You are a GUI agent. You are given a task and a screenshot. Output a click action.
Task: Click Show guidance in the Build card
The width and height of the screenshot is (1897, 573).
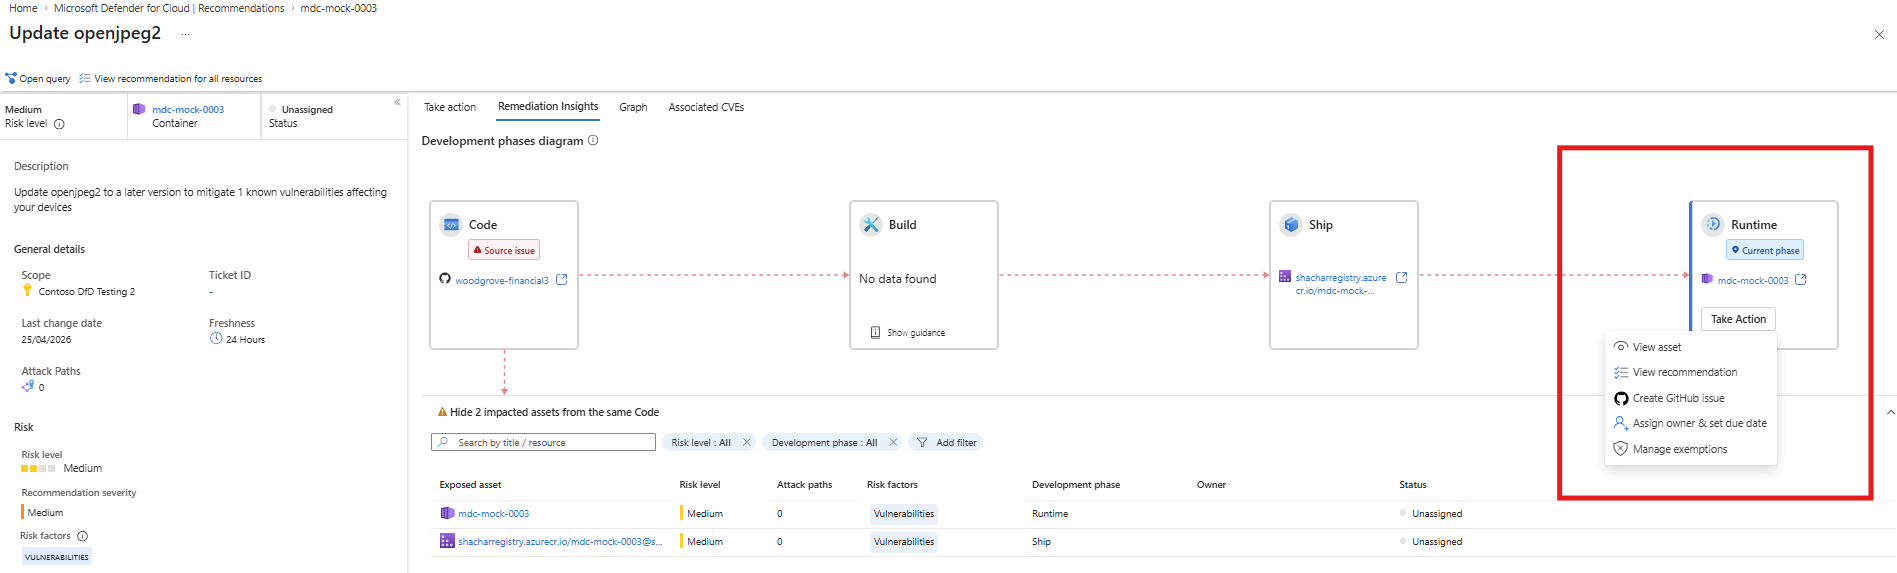click(x=915, y=332)
